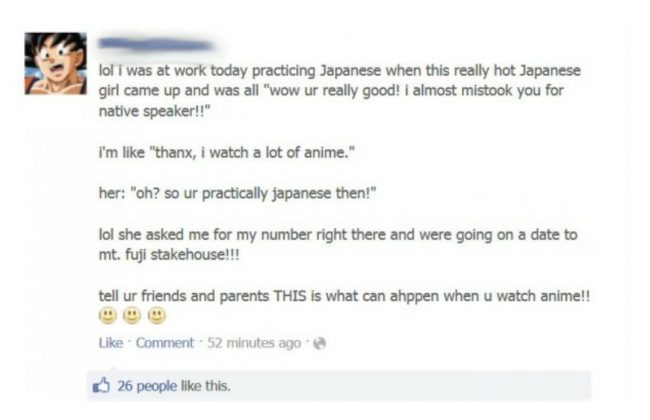Click the 'tell ur friends and parents' line
The image size is (650, 420).
[344, 296]
